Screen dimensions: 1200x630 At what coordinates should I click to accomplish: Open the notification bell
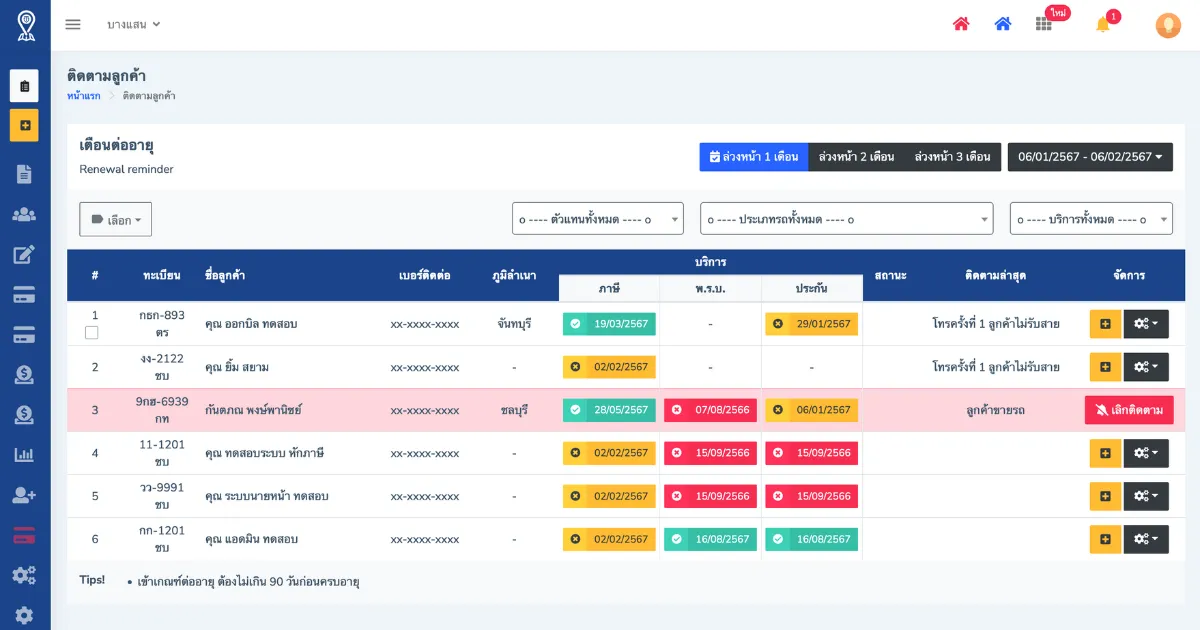click(1103, 24)
